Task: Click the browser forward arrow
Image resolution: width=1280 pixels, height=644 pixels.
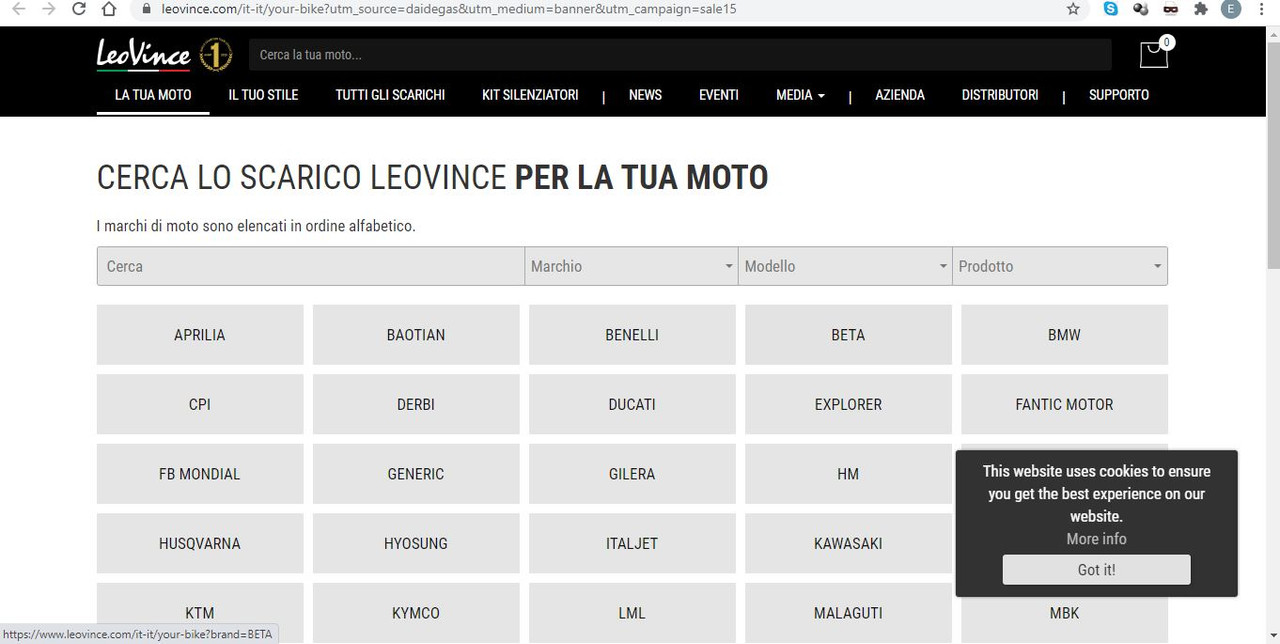Action: 48,9
